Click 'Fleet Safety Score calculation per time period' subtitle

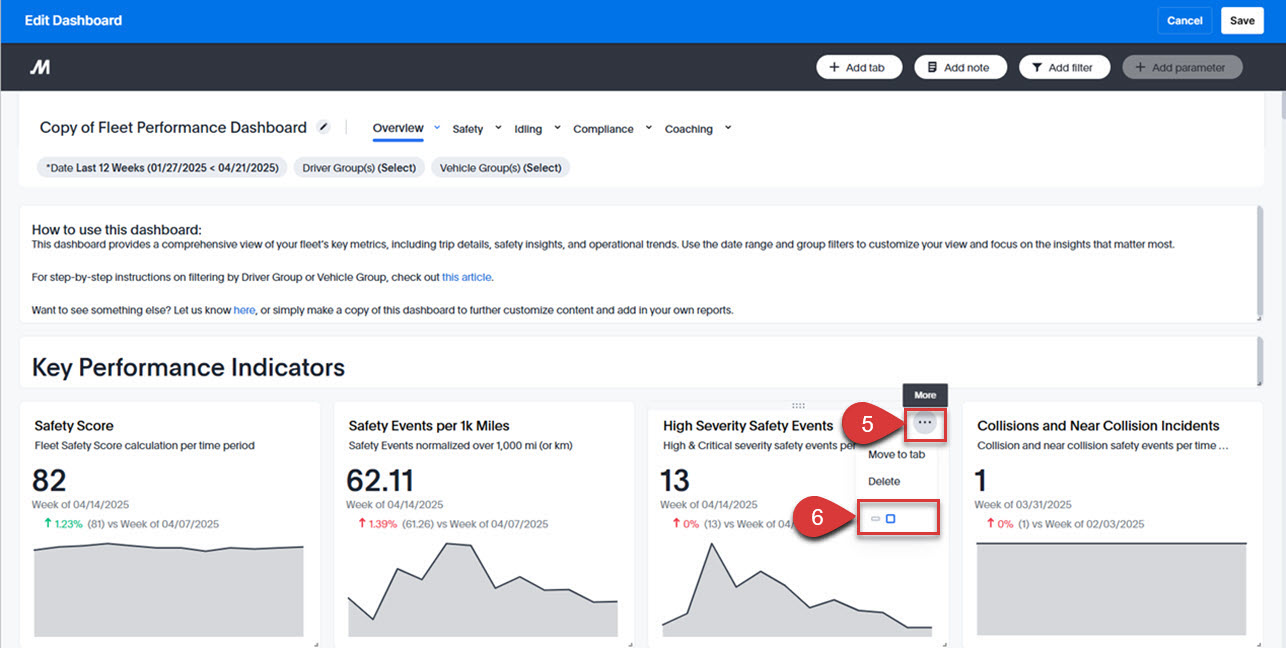coord(144,446)
